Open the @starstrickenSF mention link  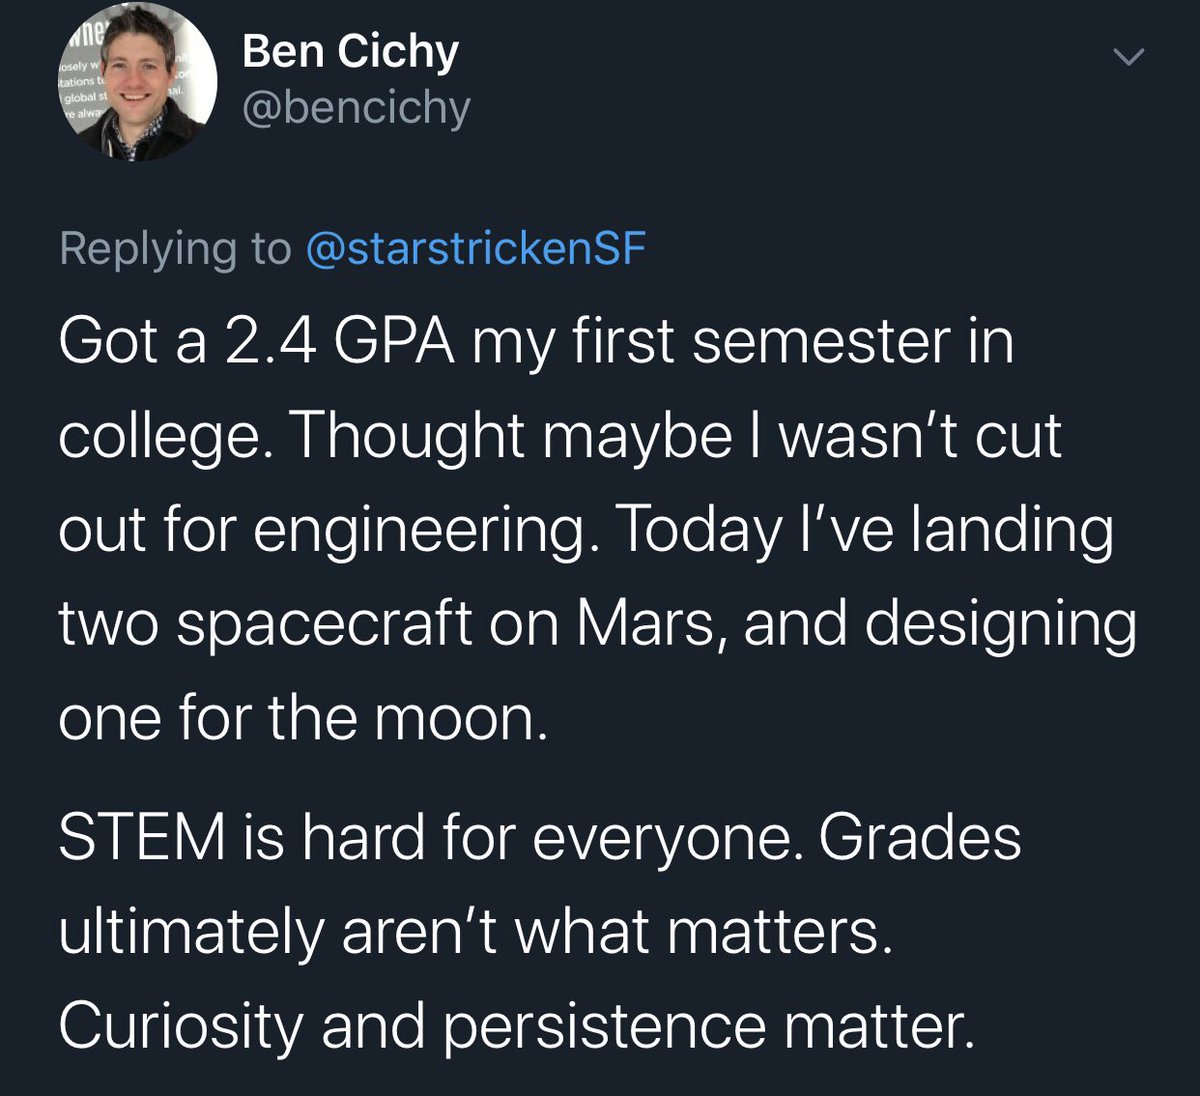(x=475, y=249)
